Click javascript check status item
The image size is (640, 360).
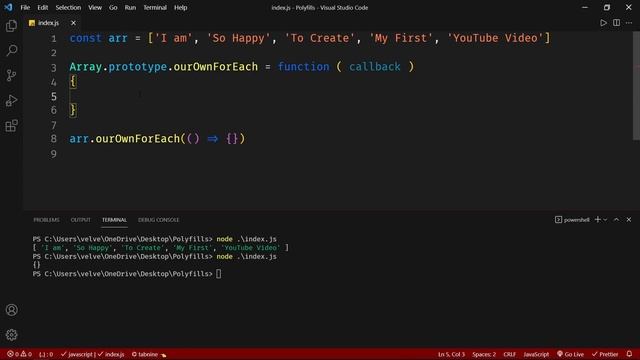point(77,354)
